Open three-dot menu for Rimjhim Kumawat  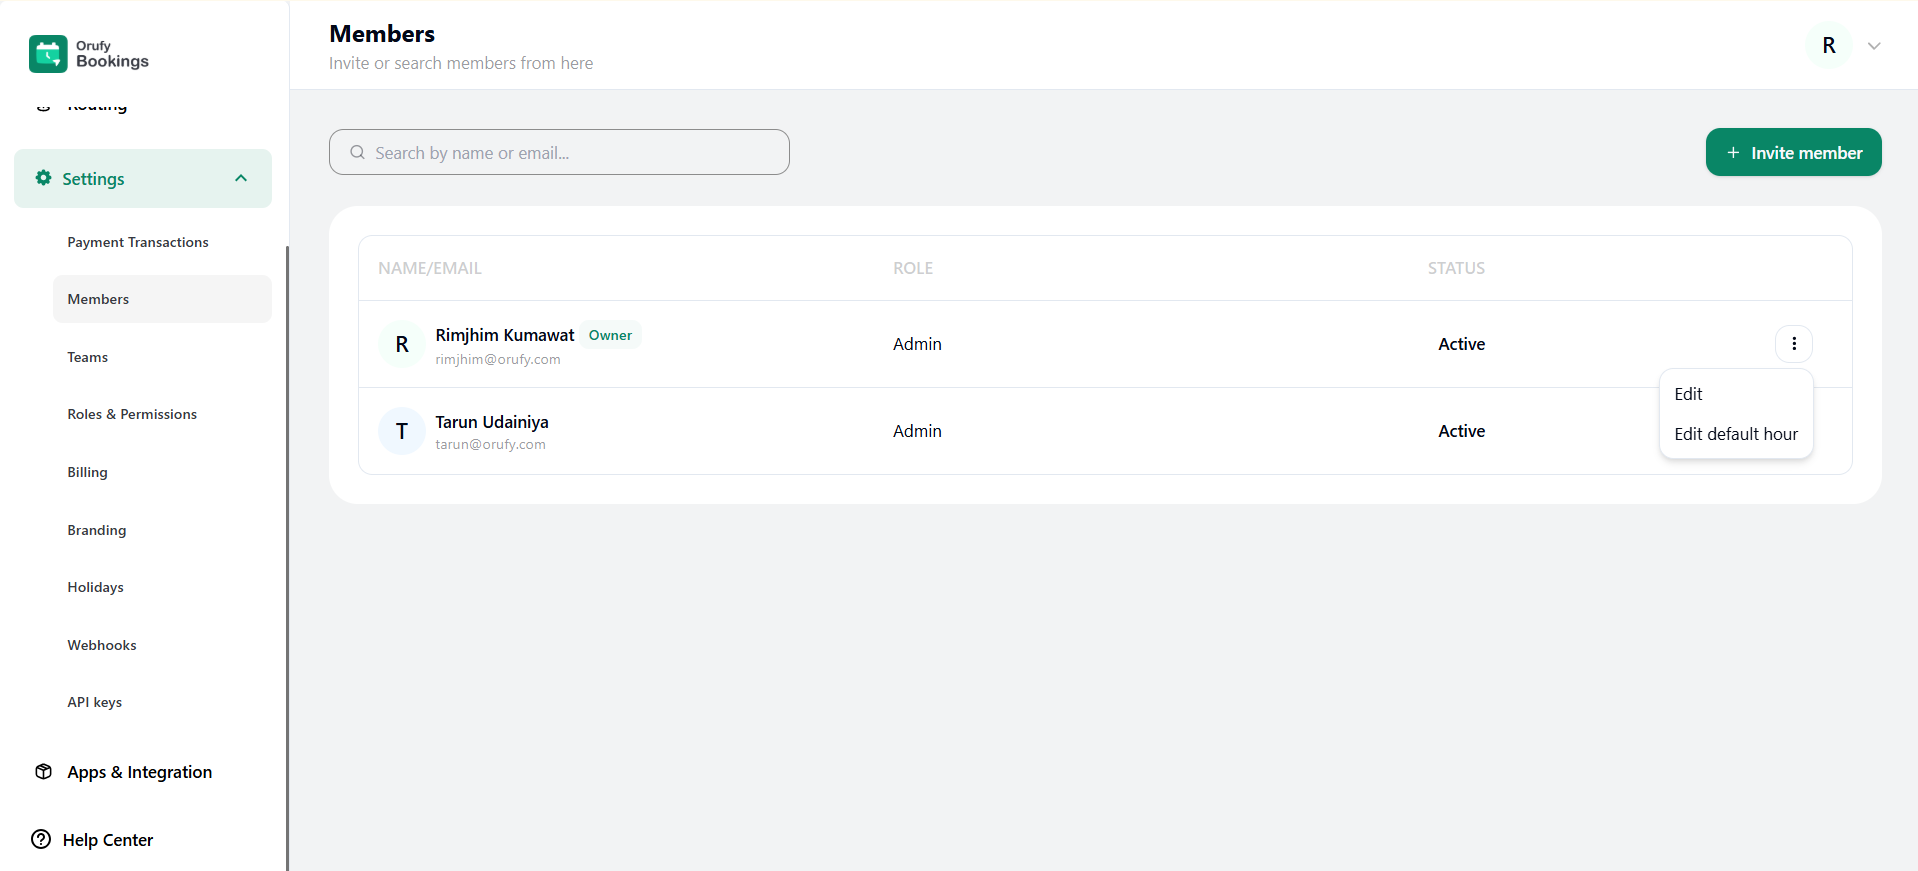pyautogui.click(x=1793, y=344)
